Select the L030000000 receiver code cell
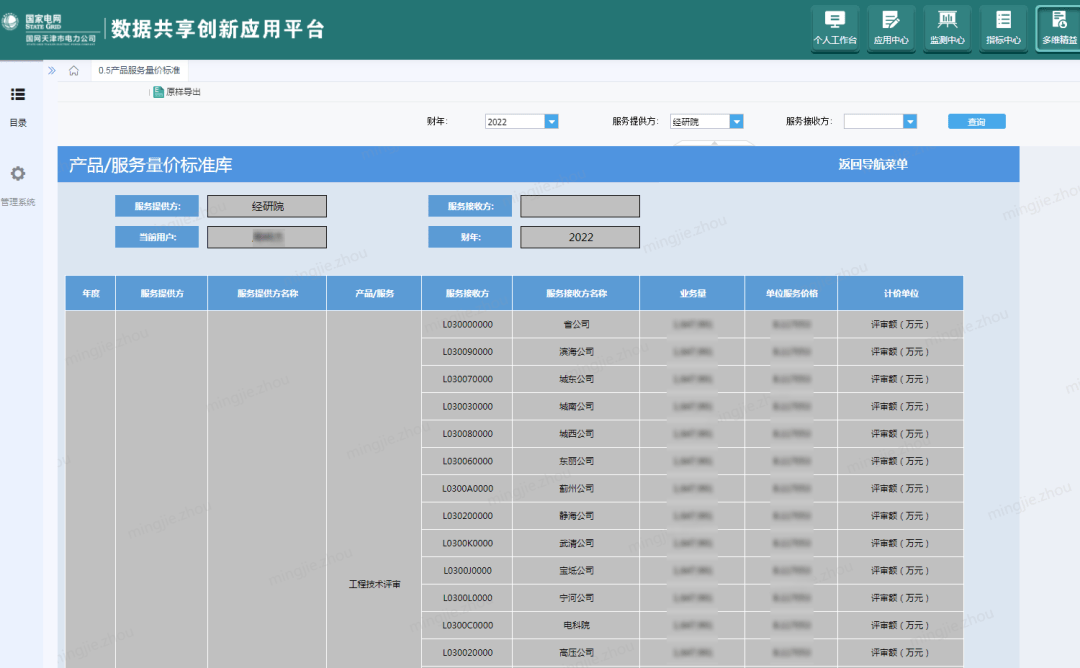Image resolution: width=1080 pixels, height=668 pixels. click(x=467, y=324)
